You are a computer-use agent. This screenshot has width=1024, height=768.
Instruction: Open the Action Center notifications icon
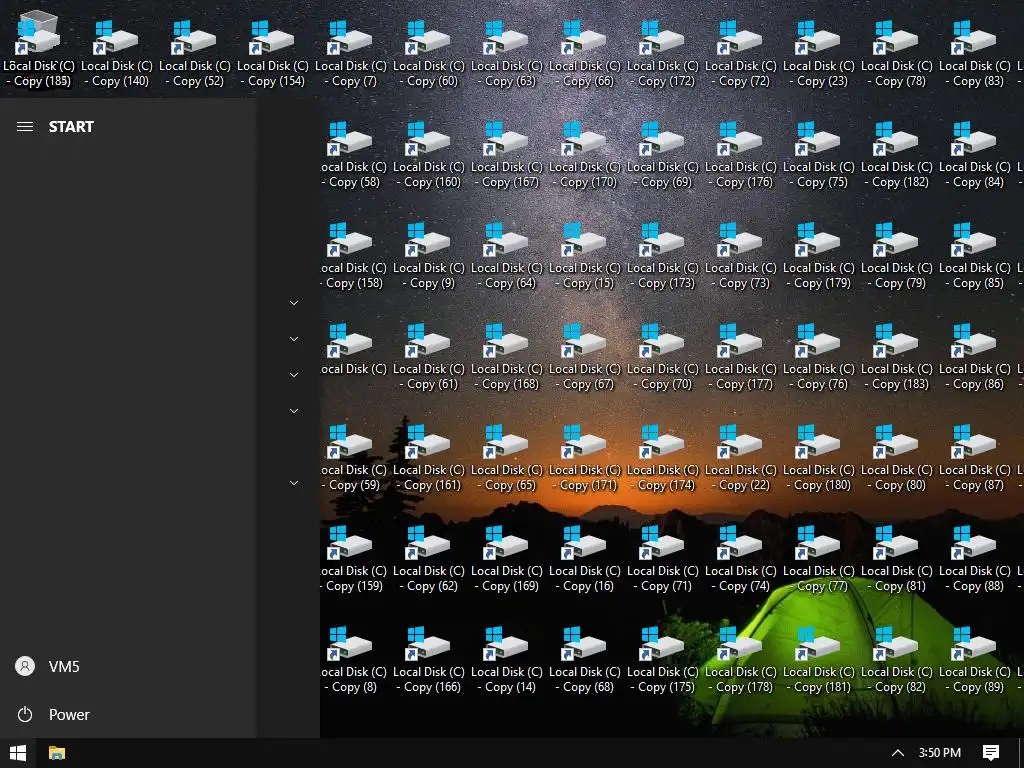pos(991,753)
